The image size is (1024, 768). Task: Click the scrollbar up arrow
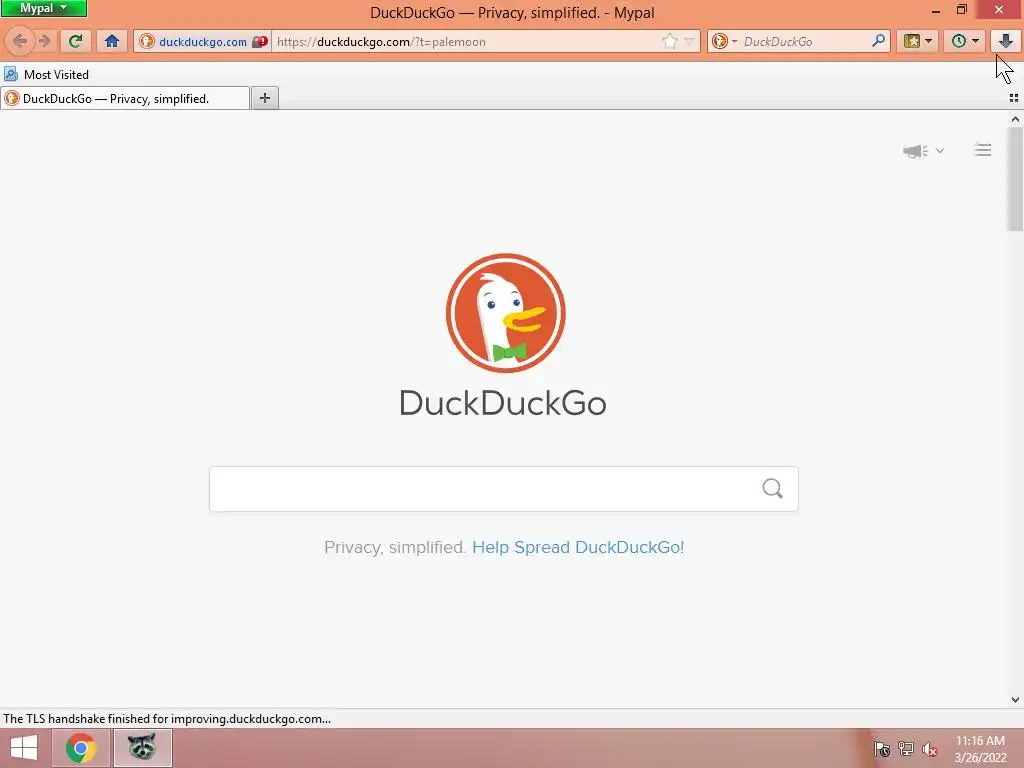coord(1015,119)
